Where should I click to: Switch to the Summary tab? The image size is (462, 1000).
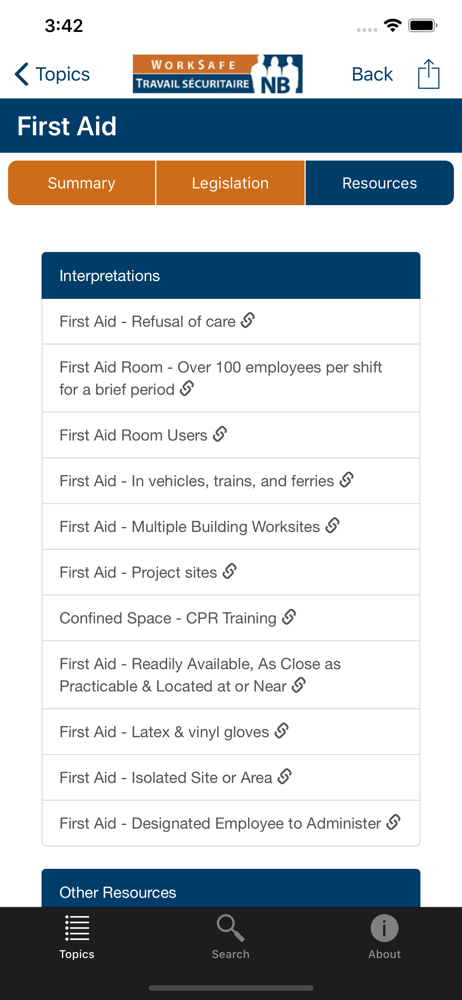click(82, 183)
